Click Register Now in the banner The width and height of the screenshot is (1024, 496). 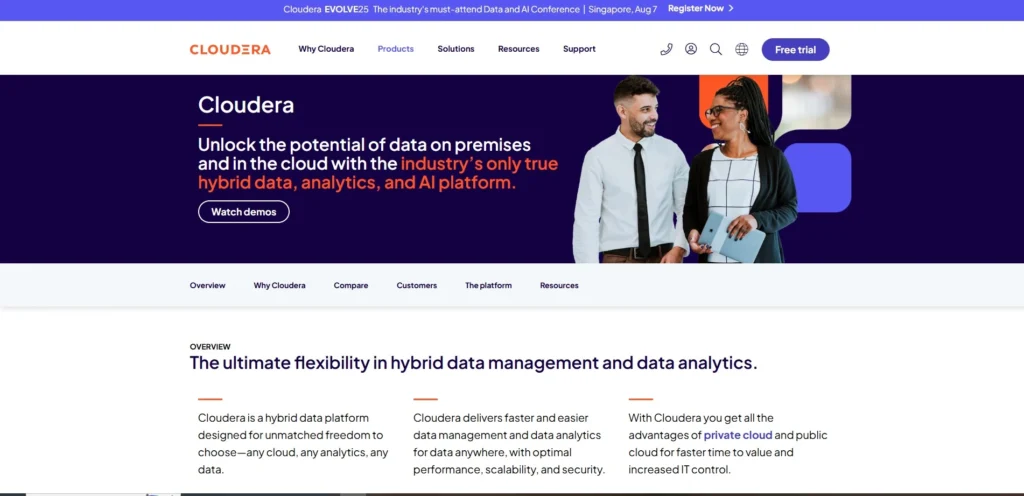click(696, 8)
